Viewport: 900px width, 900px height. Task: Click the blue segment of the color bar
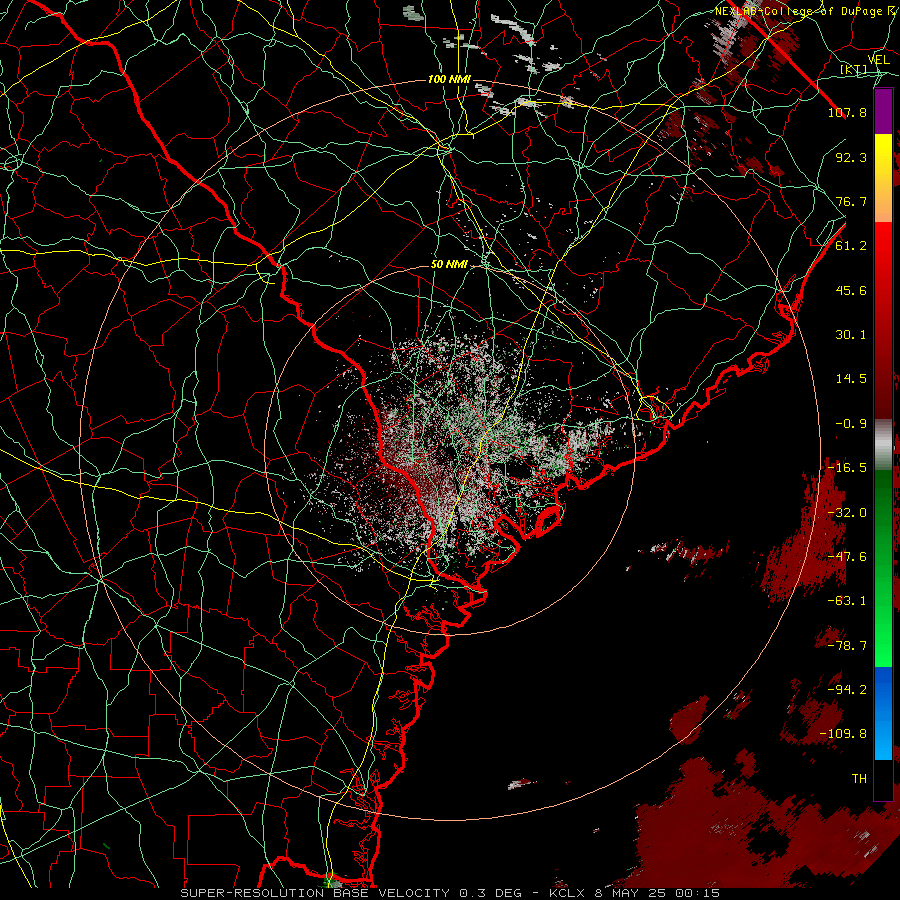point(883,713)
